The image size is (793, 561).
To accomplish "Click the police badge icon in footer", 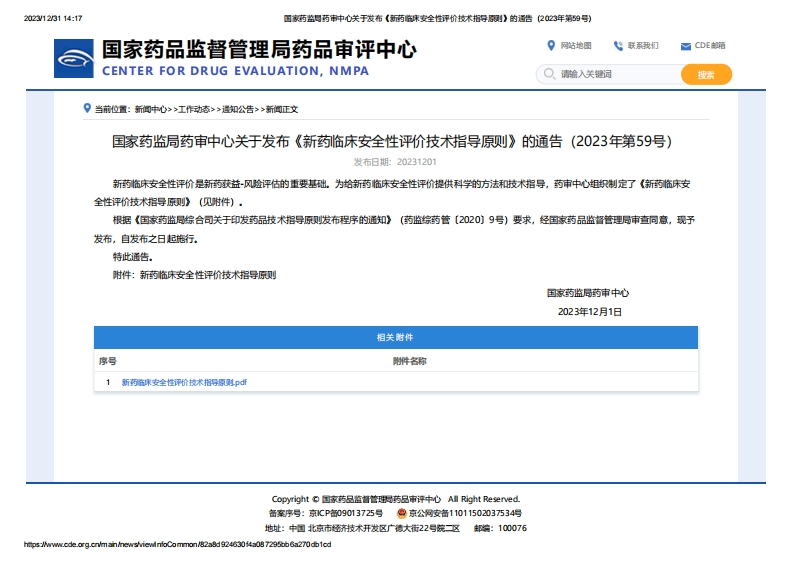I will coord(402,513).
